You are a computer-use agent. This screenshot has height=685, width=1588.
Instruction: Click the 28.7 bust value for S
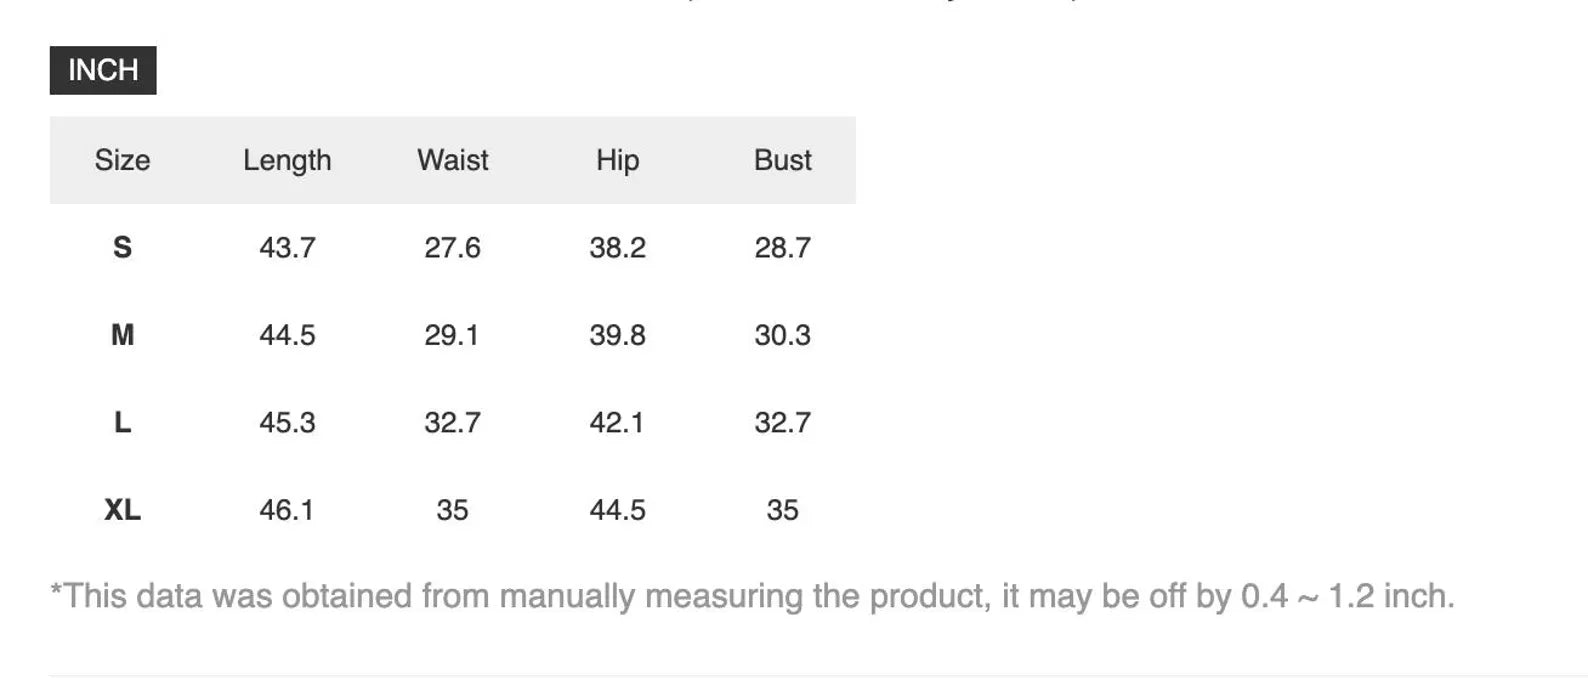782,247
